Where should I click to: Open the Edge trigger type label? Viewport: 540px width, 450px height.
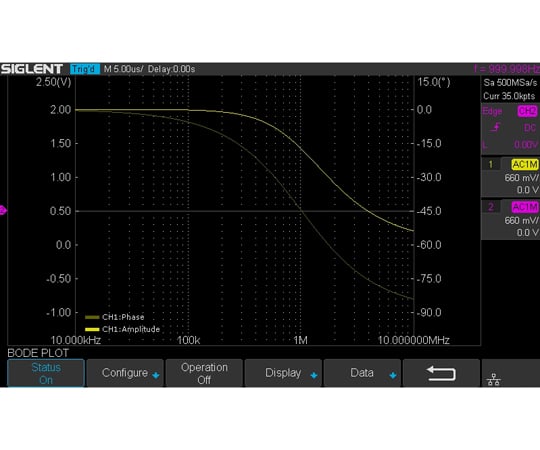coord(492,111)
